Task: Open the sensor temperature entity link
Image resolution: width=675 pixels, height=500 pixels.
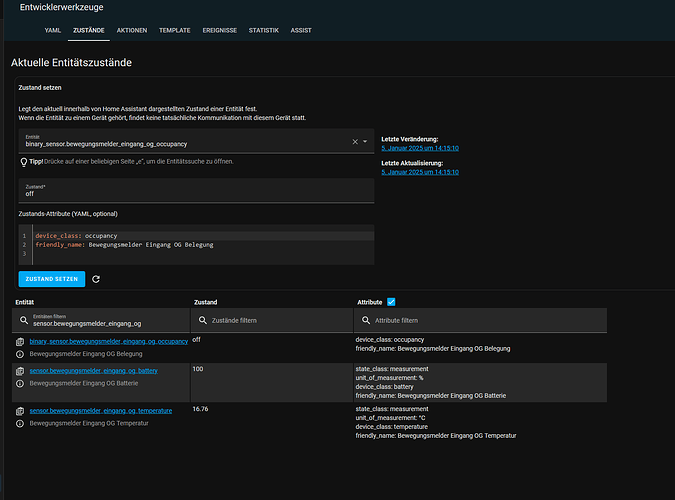Action: 101,411
